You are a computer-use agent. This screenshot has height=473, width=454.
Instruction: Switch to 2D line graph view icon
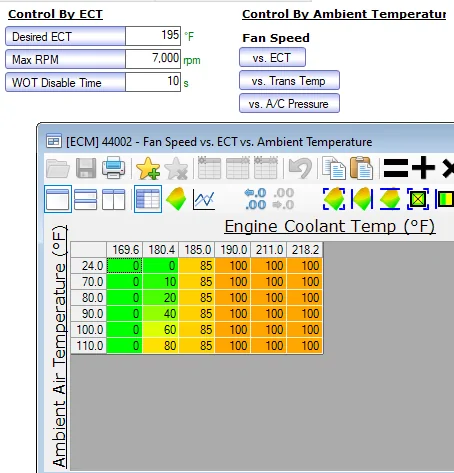(x=204, y=200)
